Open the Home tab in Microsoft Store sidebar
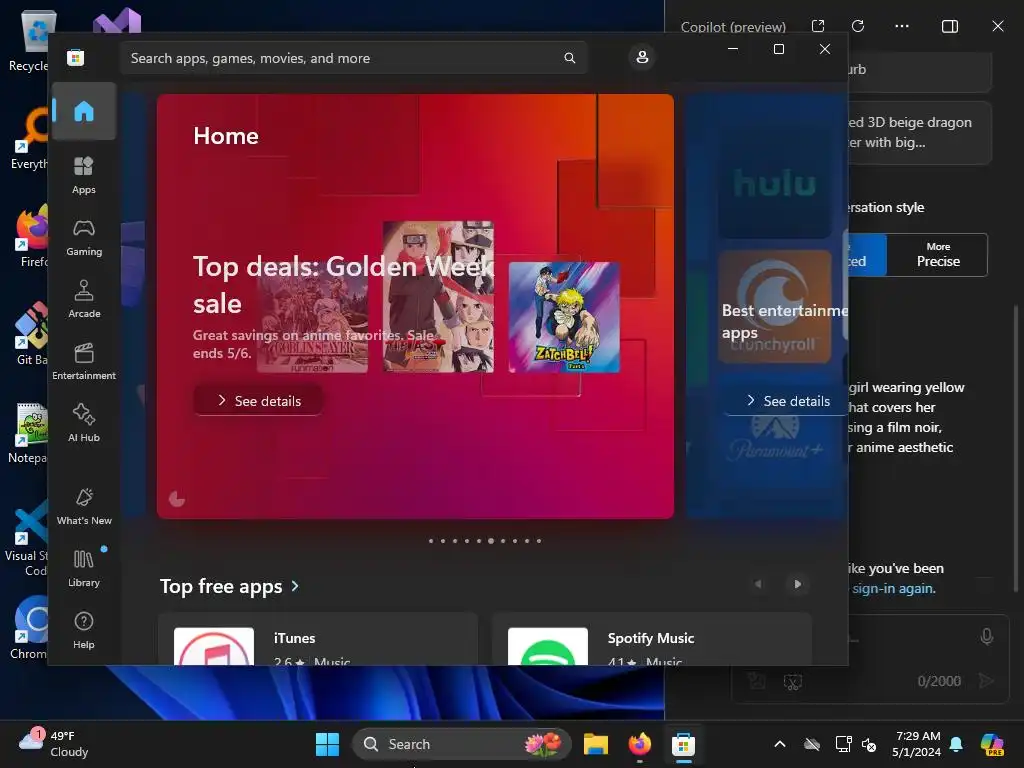 click(84, 112)
